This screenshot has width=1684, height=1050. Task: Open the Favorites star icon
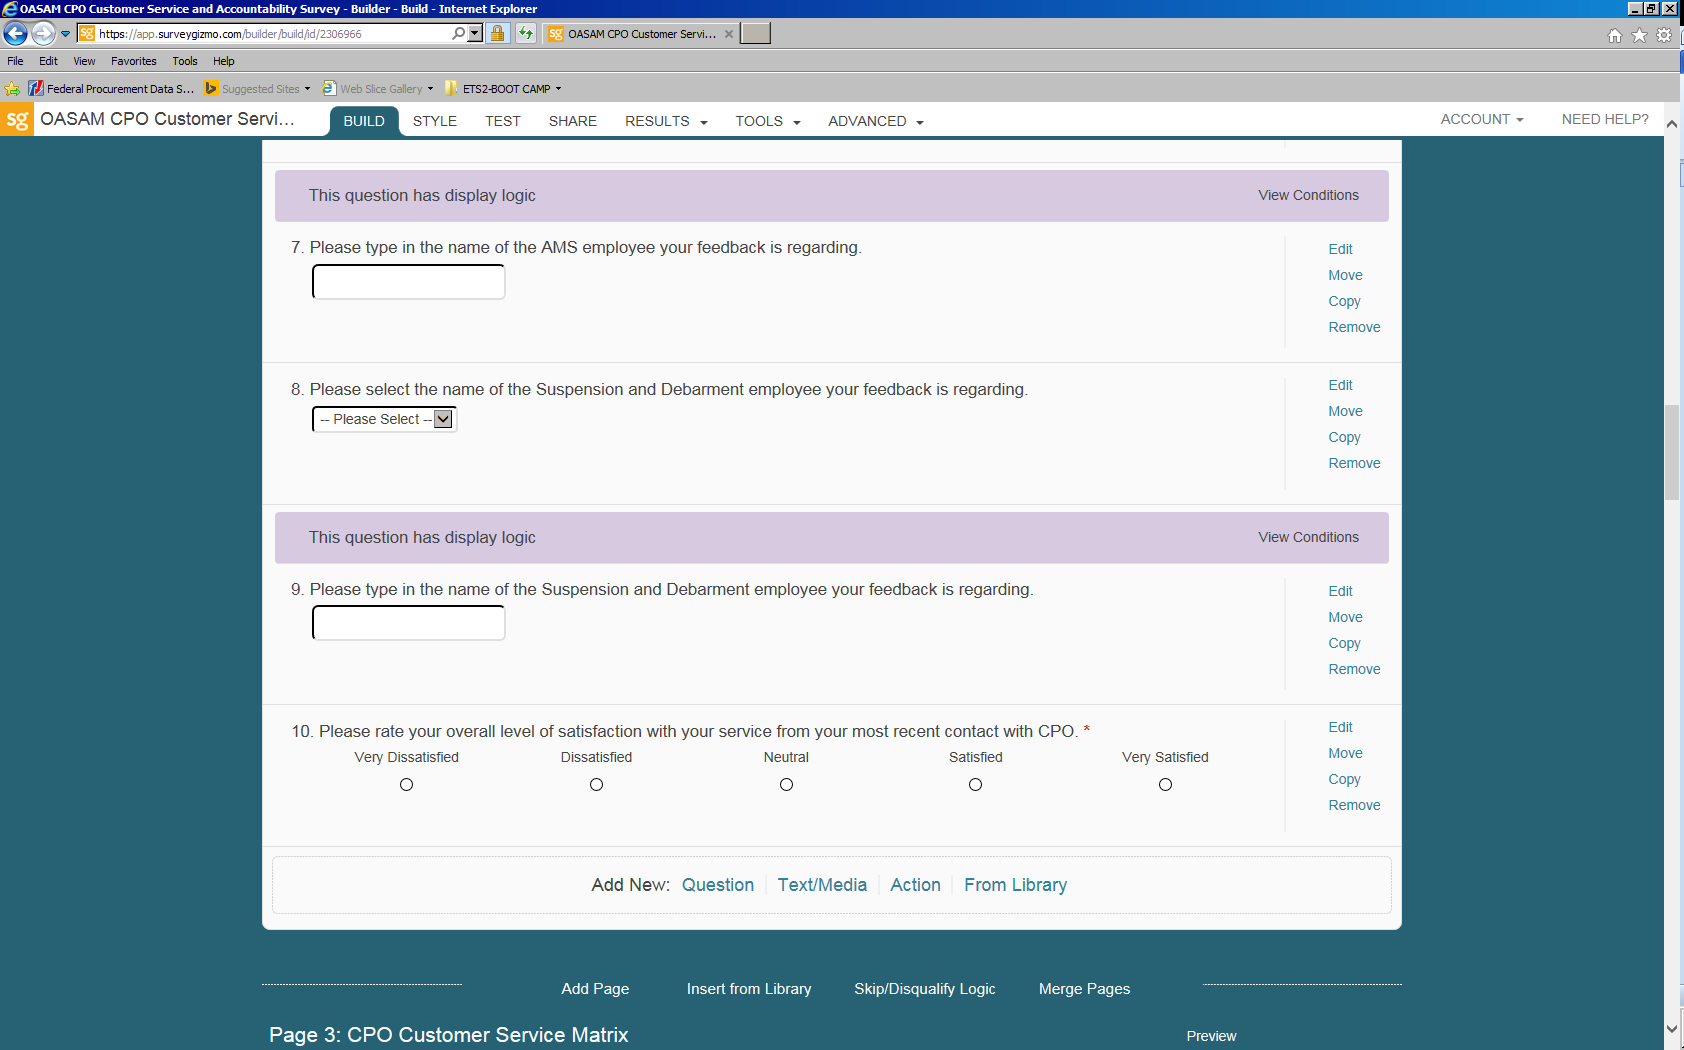click(1639, 35)
